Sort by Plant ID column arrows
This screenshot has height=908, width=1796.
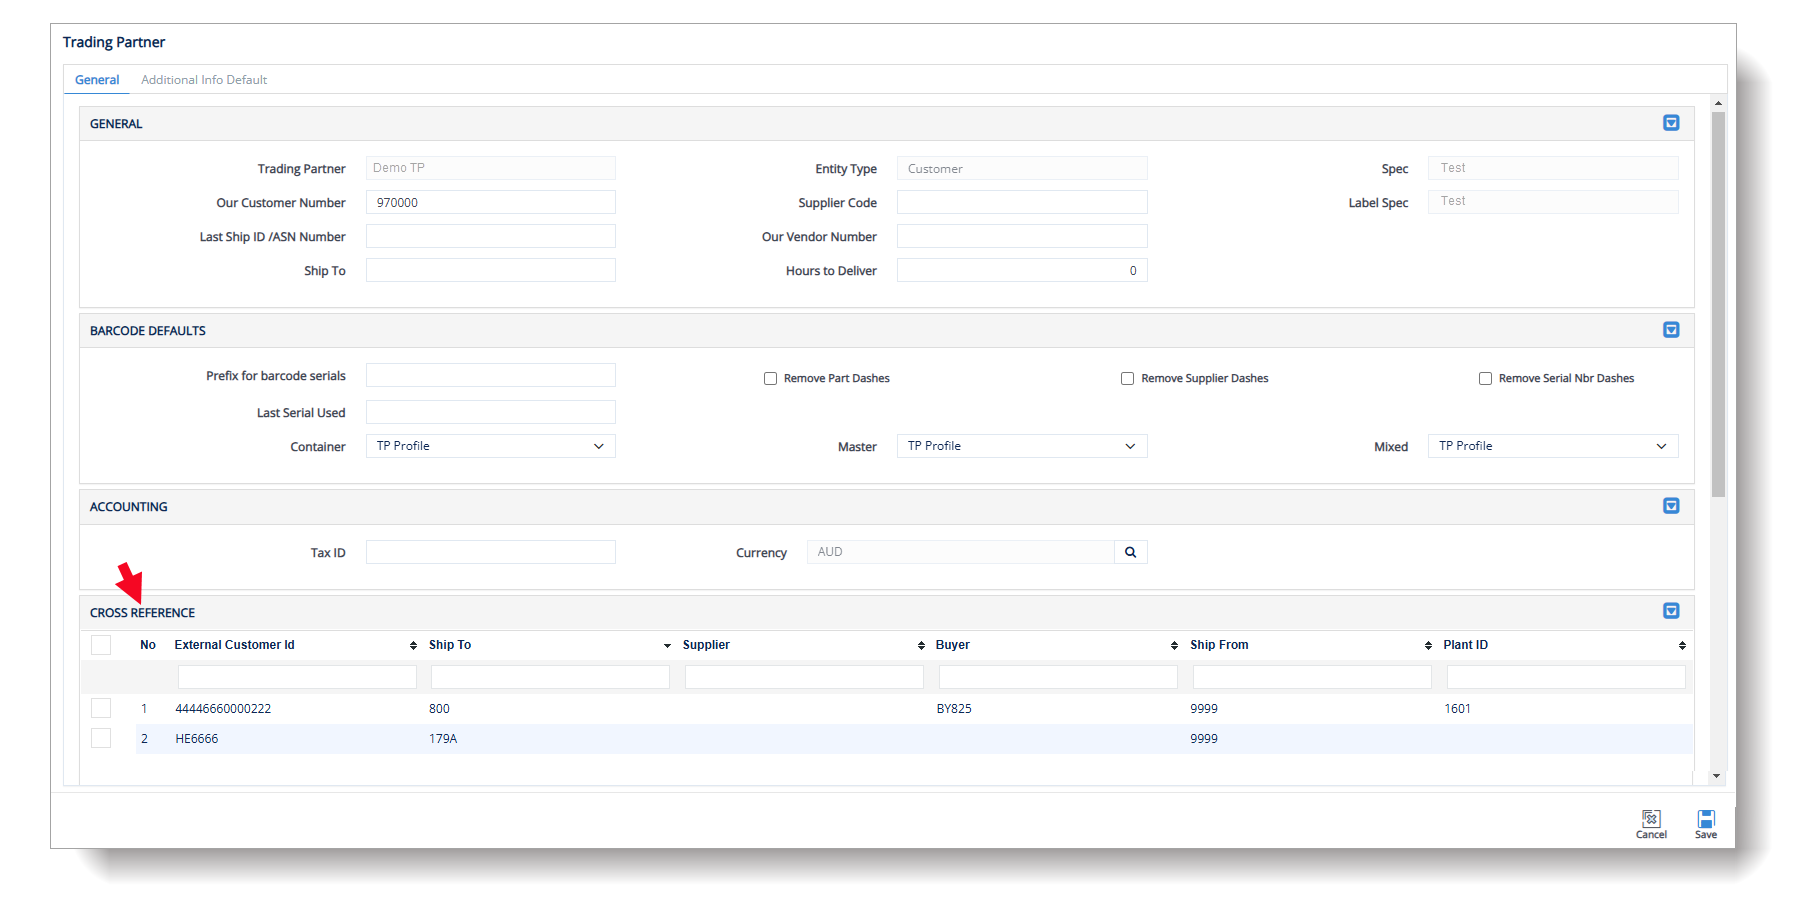click(x=1682, y=646)
